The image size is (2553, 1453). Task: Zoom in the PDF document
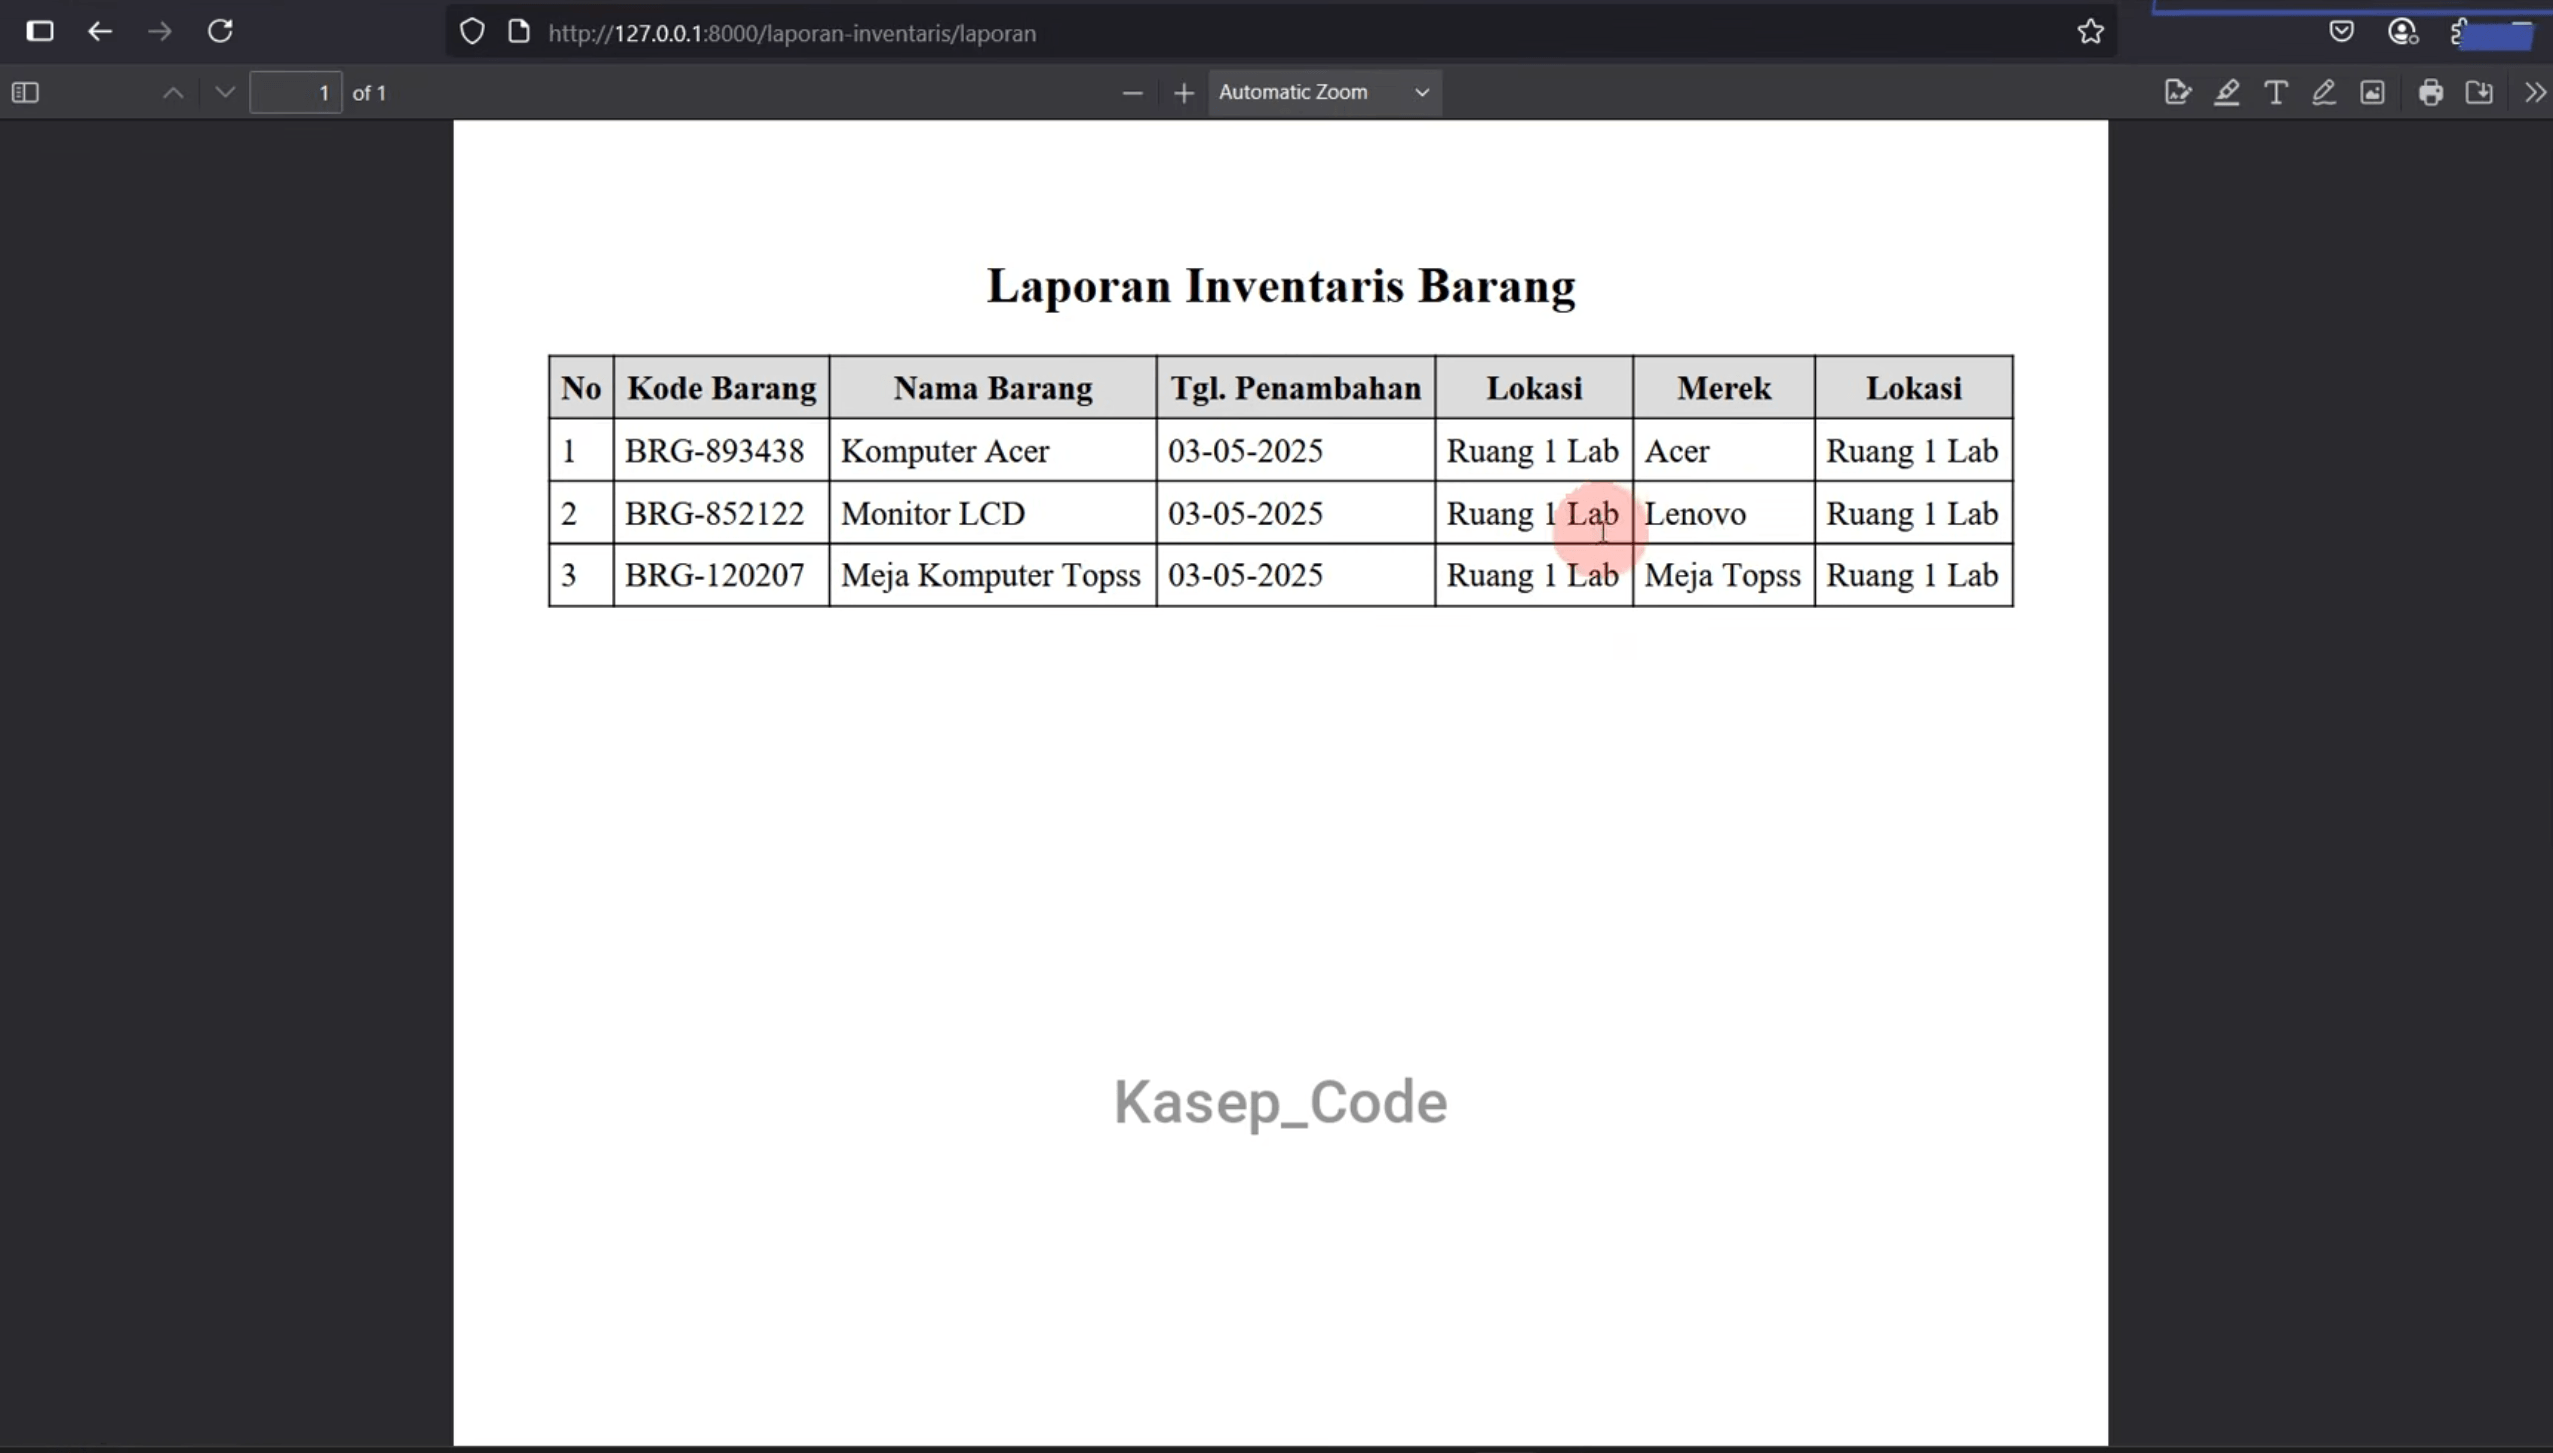click(1184, 93)
